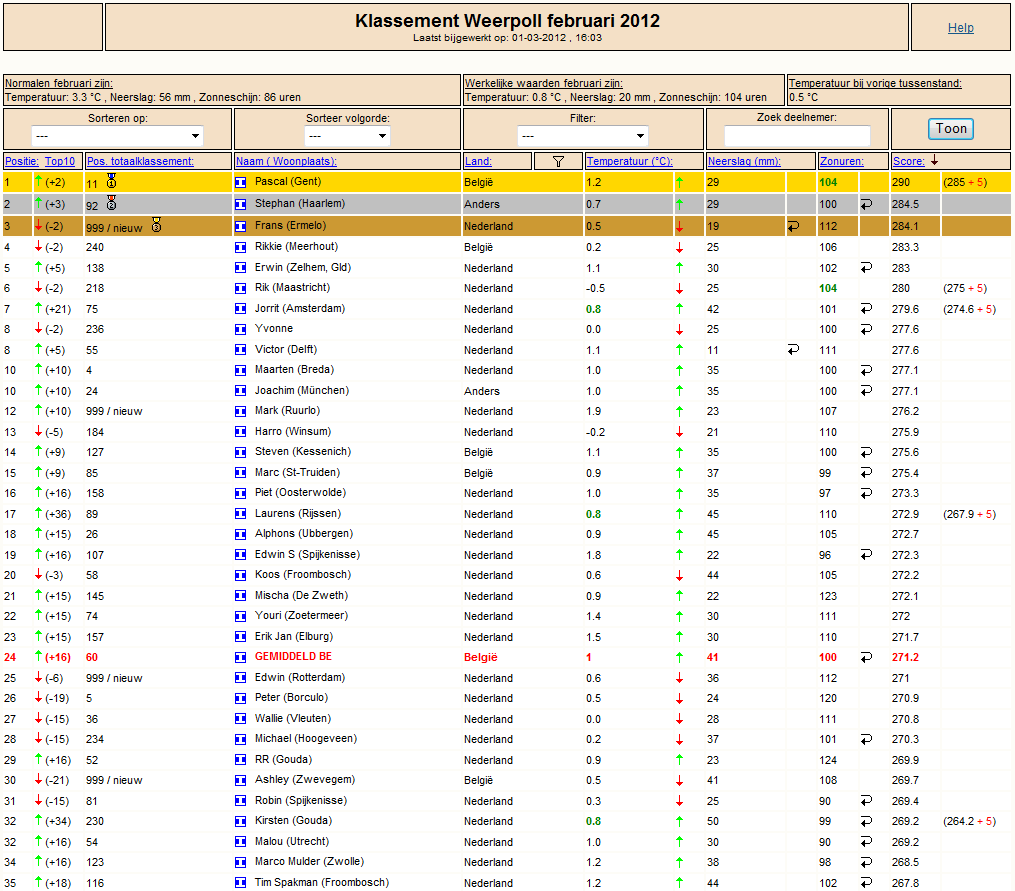Click the return-arrow icon in Victor's Neerslag cell
Image resolution: width=1015 pixels, height=891 pixels.
pos(793,350)
